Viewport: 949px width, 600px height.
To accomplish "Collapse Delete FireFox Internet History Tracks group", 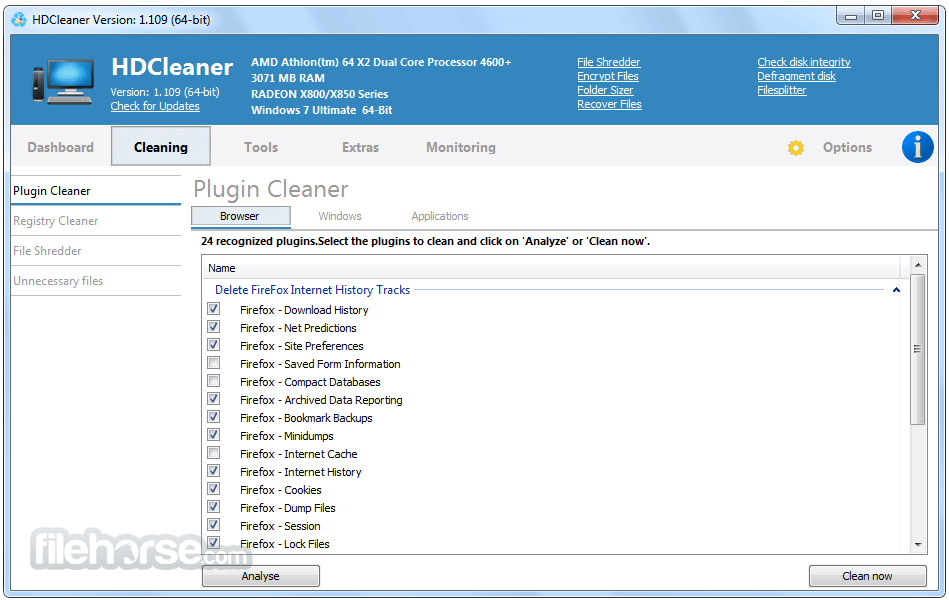I will [896, 290].
